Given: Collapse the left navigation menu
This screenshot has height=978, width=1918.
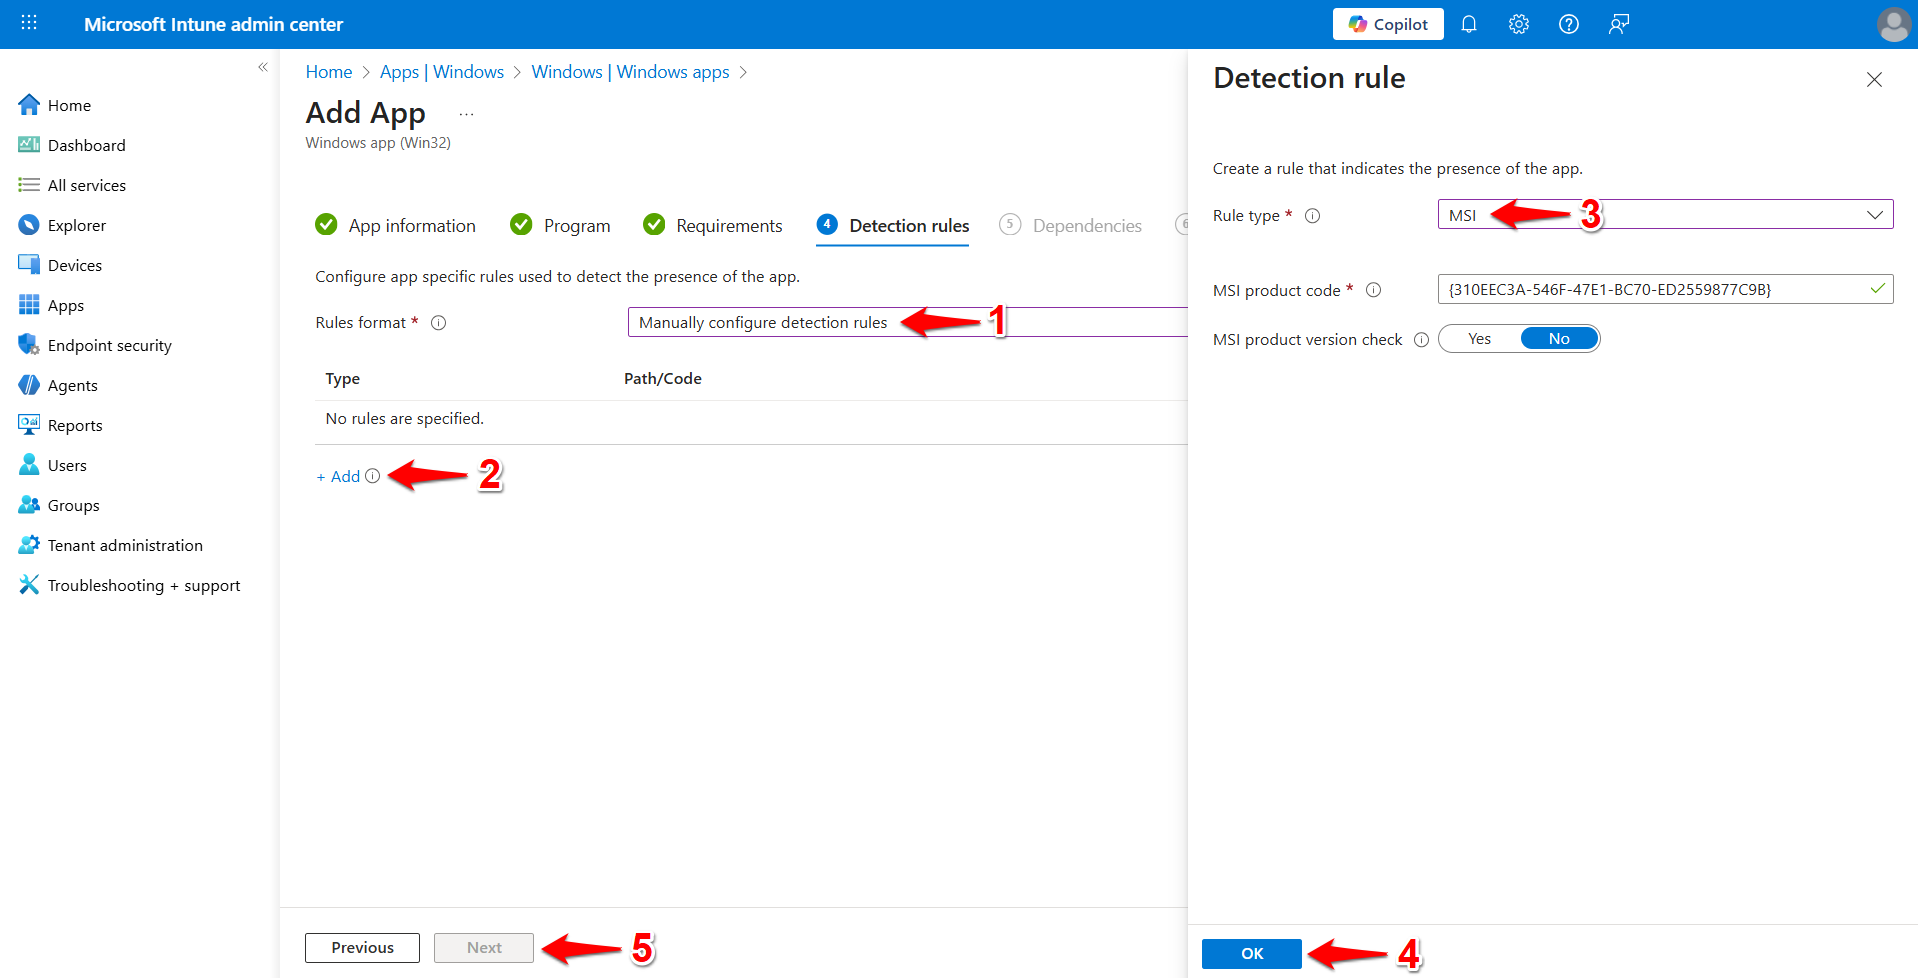Looking at the screenshot, I should tap(263, 67).
